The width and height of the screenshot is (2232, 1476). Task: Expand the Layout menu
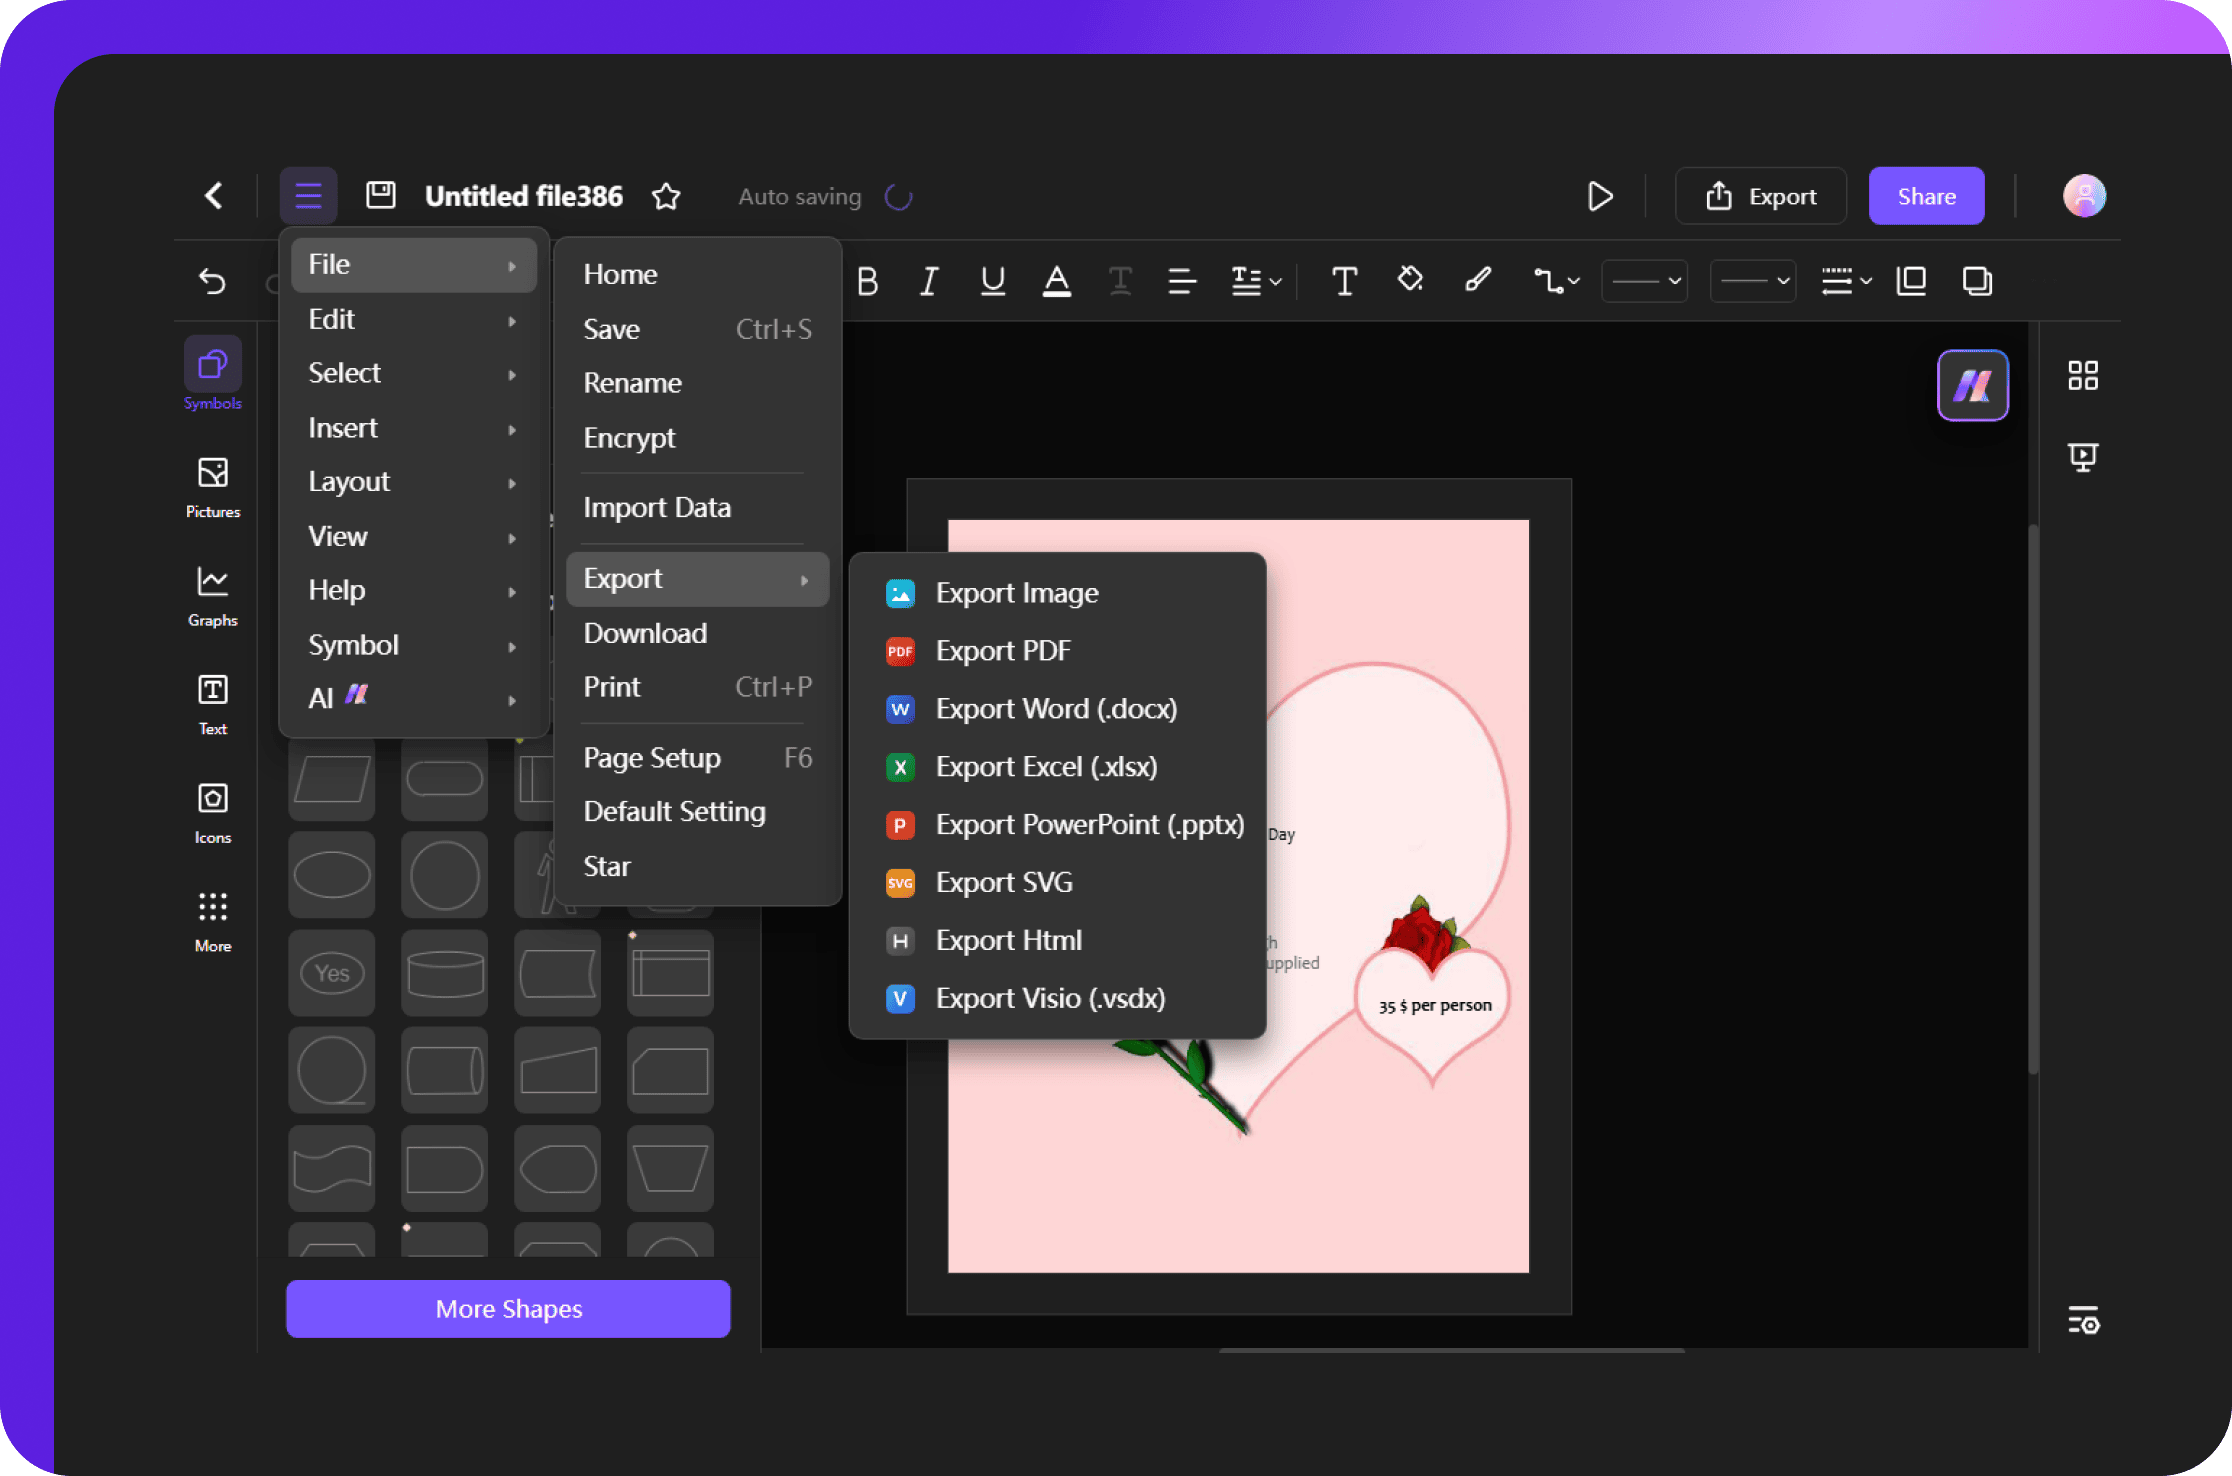coord(413,482)
